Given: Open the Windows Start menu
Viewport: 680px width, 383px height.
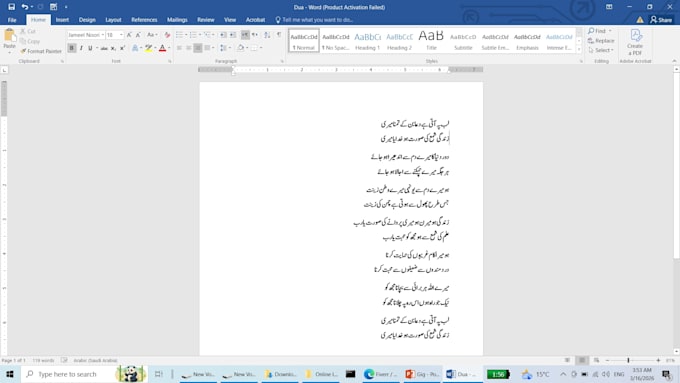Looking at the screenshot, I should (10, 374).
